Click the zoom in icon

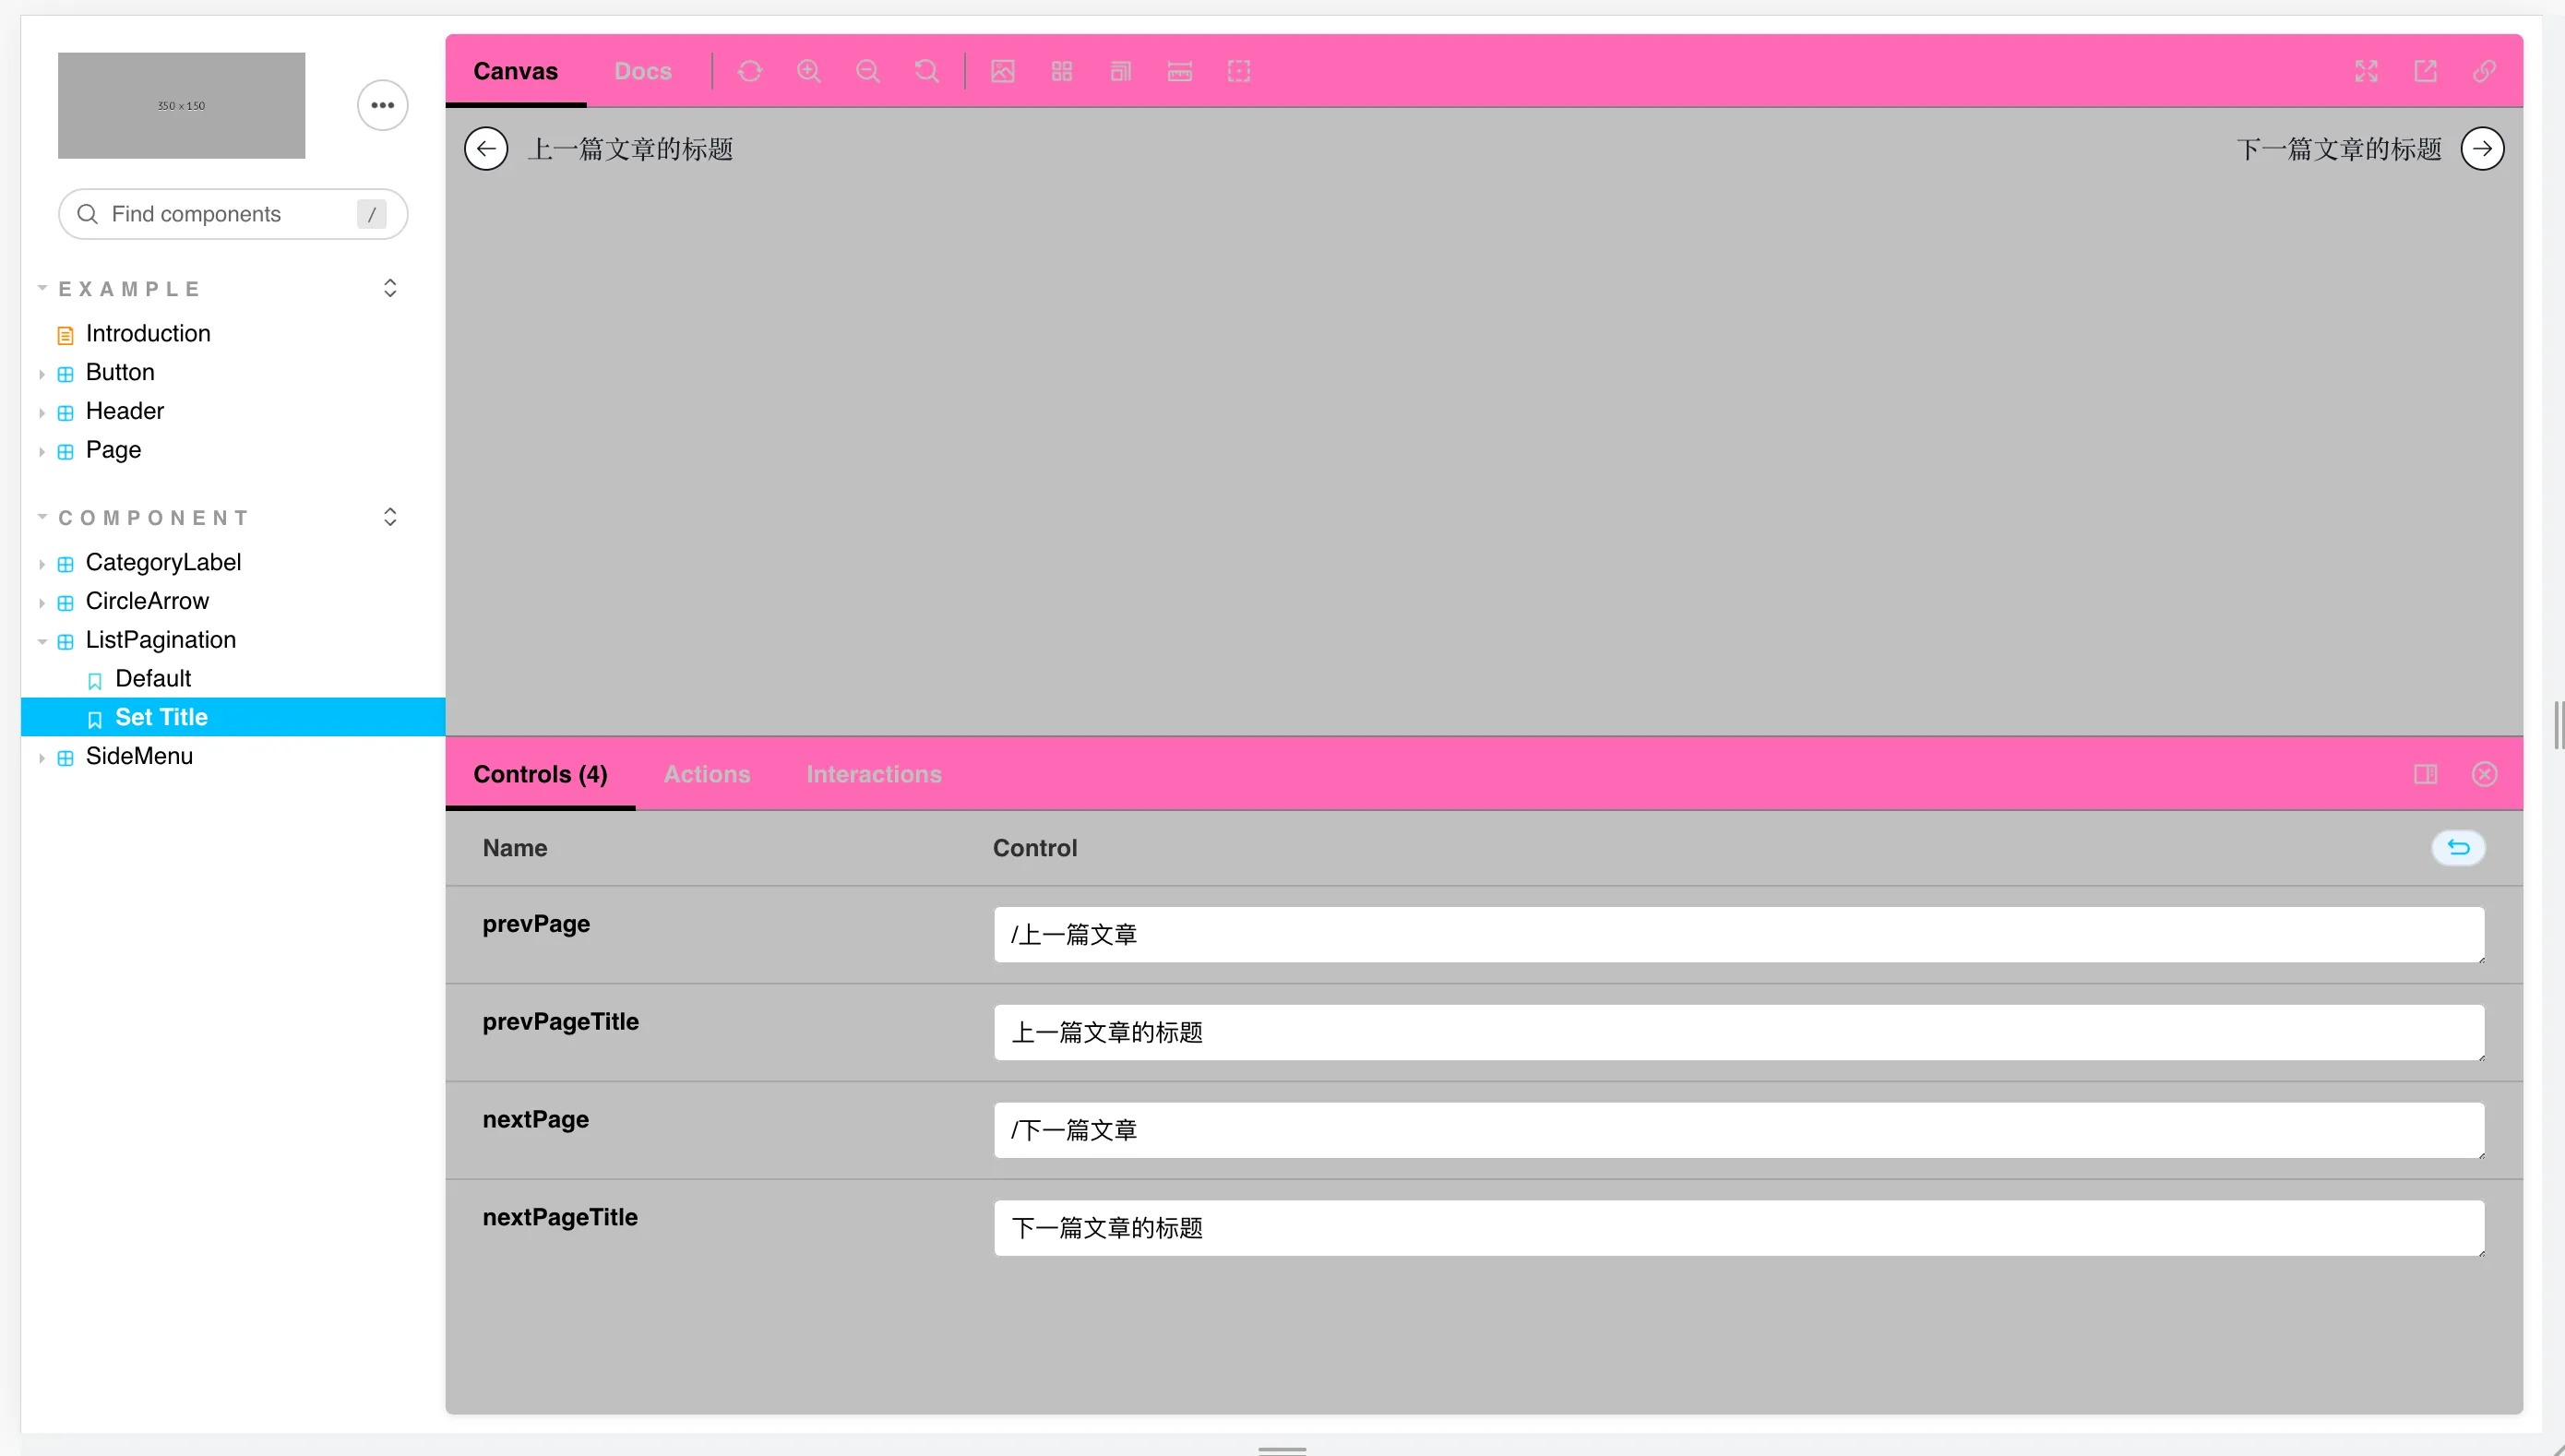coord(809,71)
